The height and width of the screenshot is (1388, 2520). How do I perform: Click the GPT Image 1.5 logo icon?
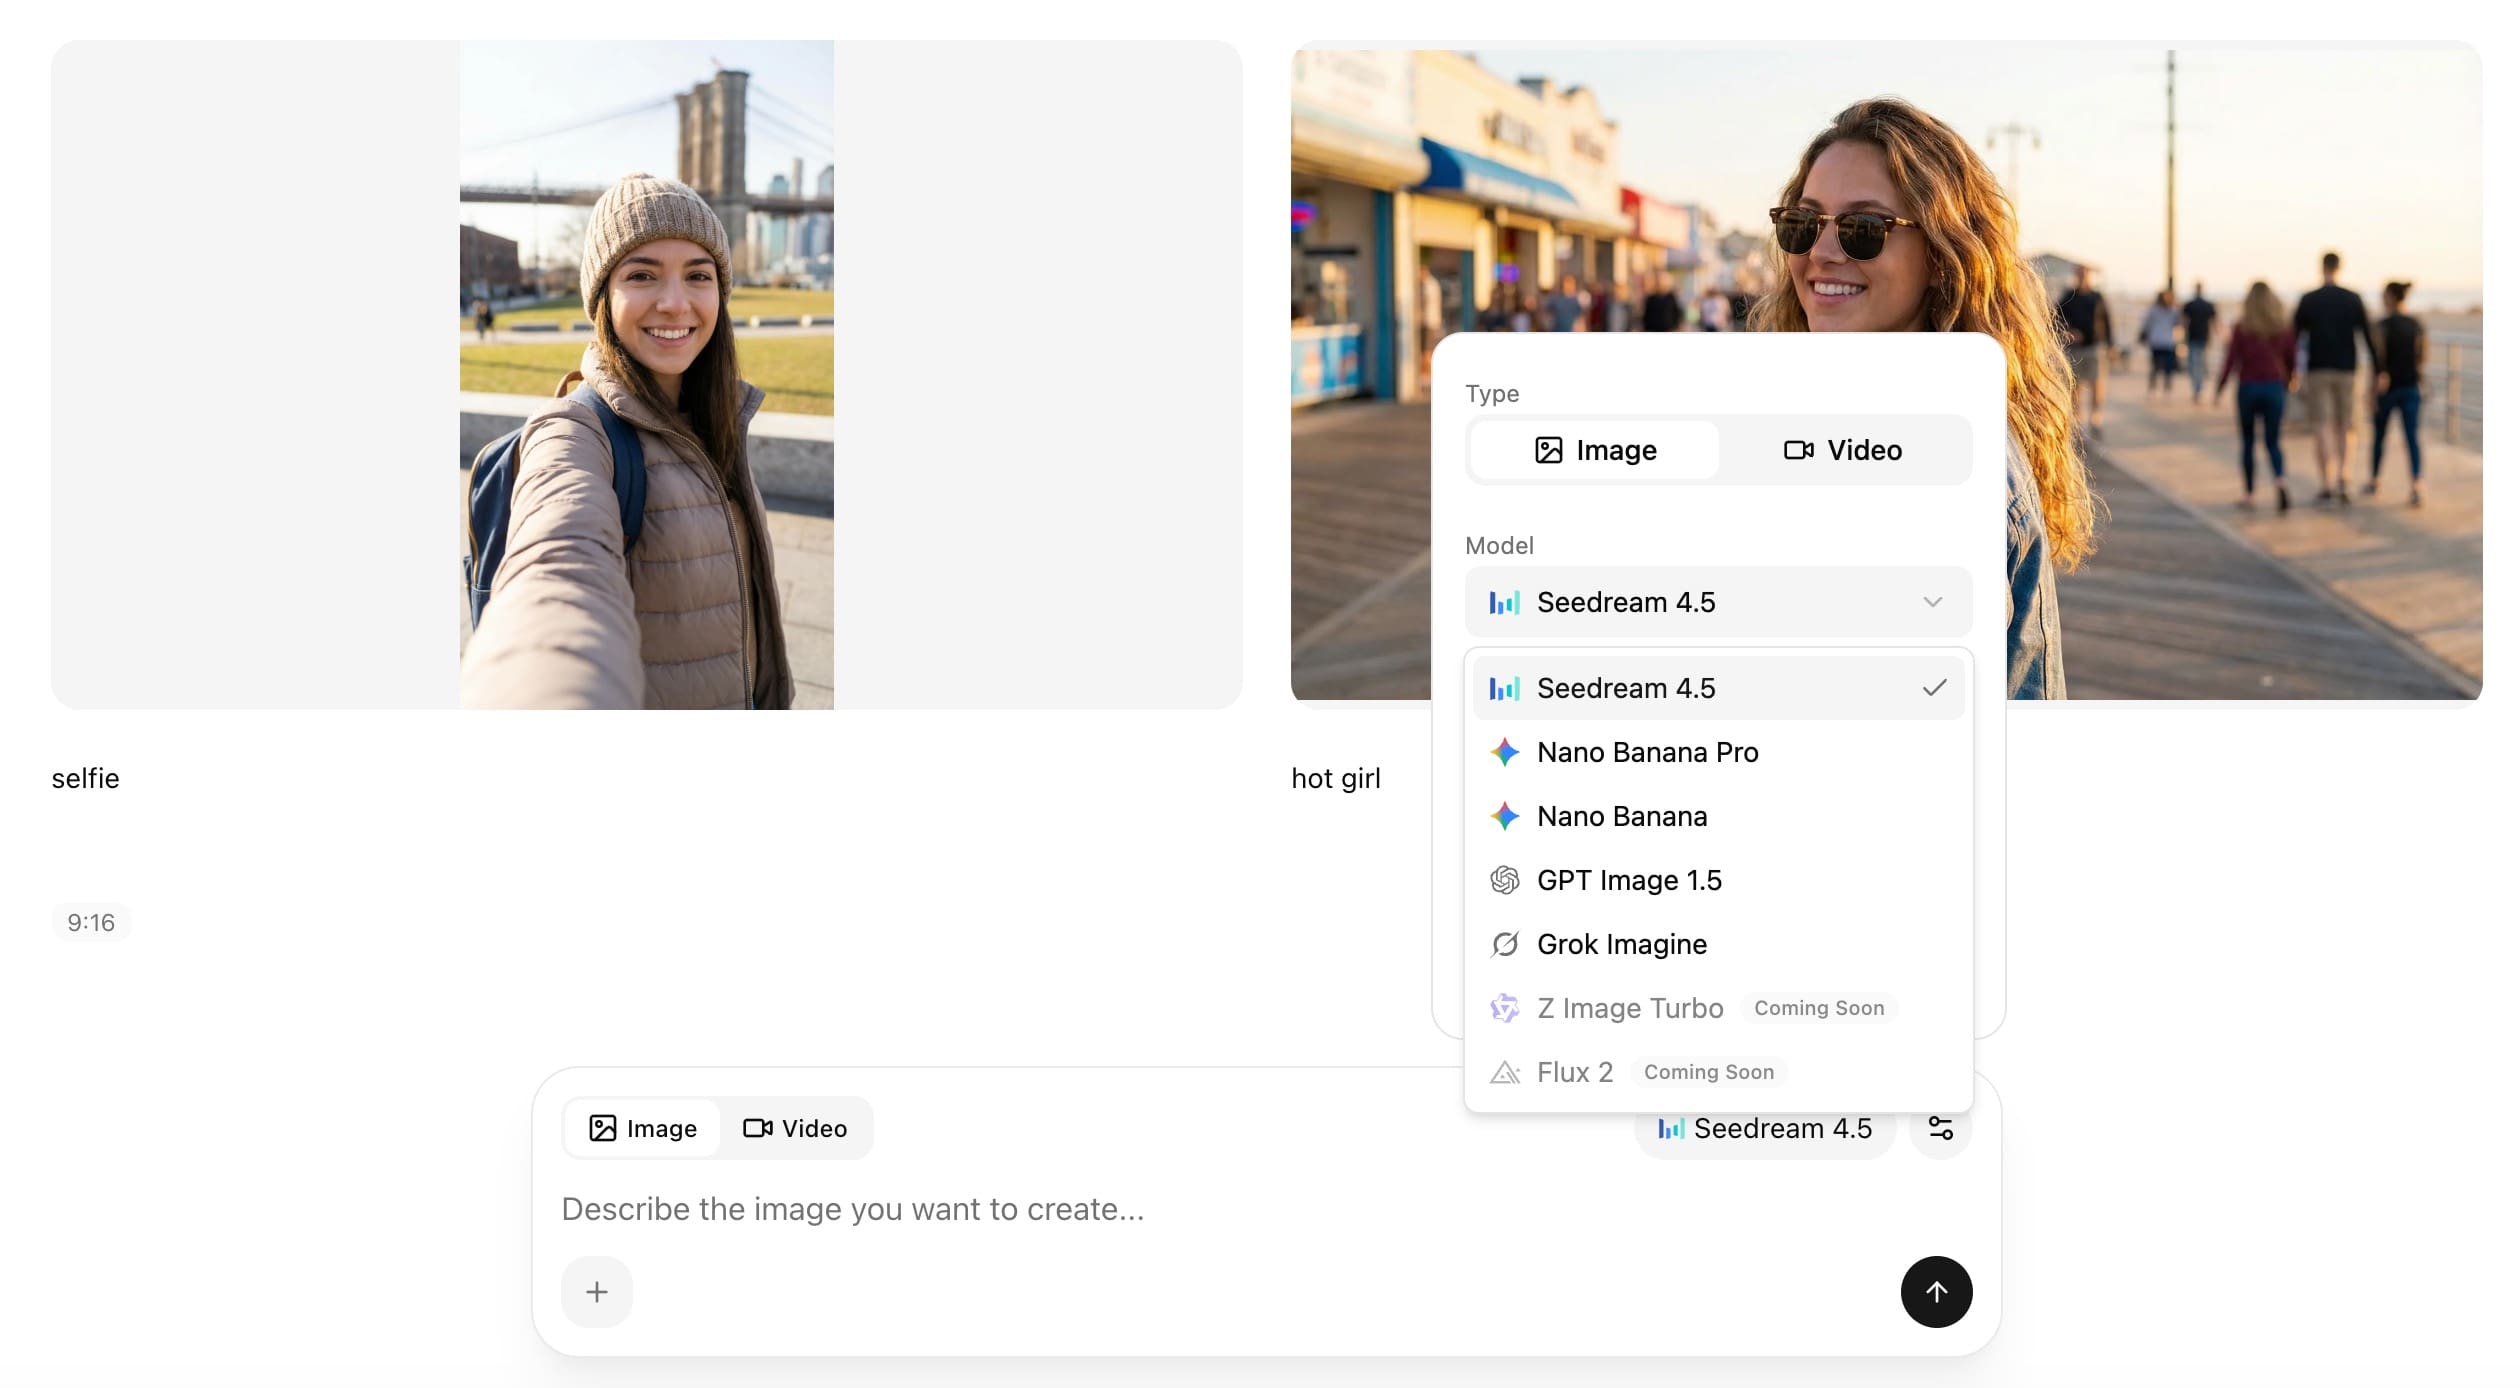(x=1504, y=880)
